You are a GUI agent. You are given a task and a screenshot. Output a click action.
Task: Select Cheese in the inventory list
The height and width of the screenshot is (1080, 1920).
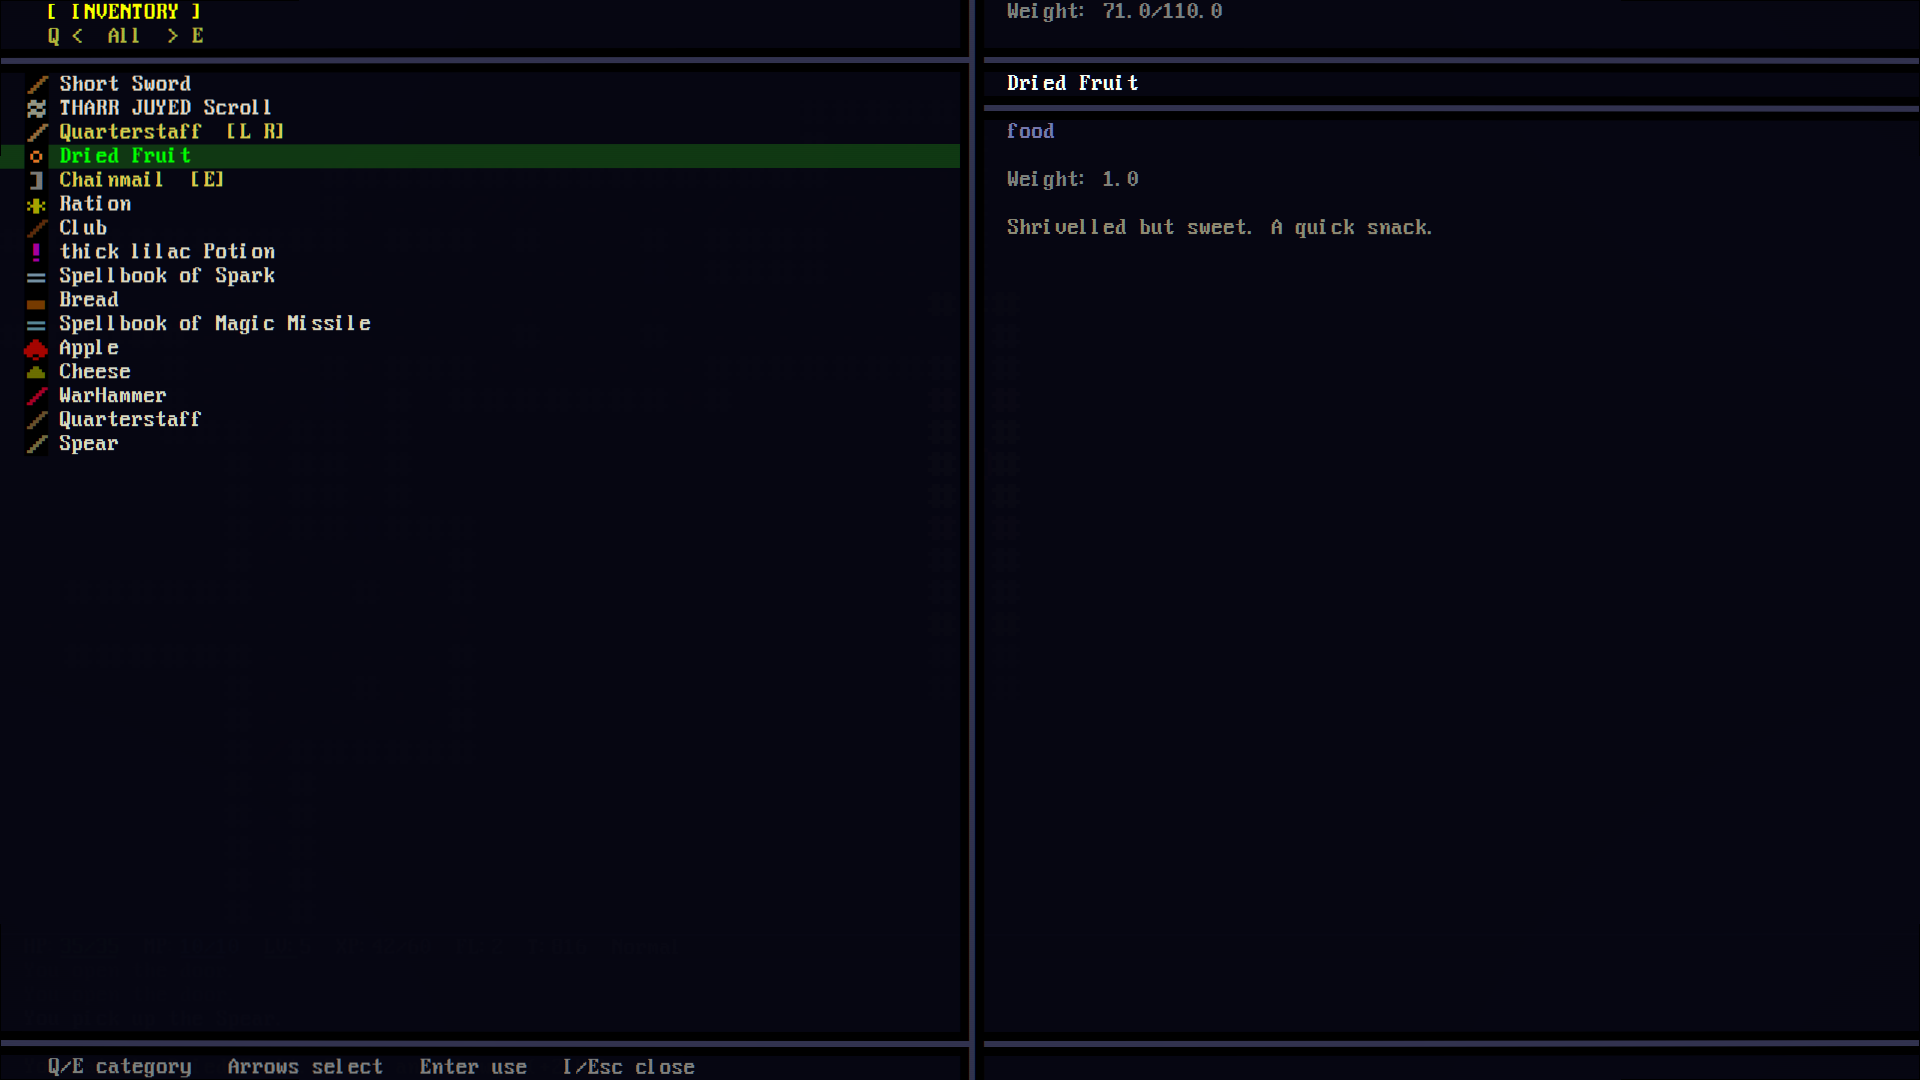480,372
